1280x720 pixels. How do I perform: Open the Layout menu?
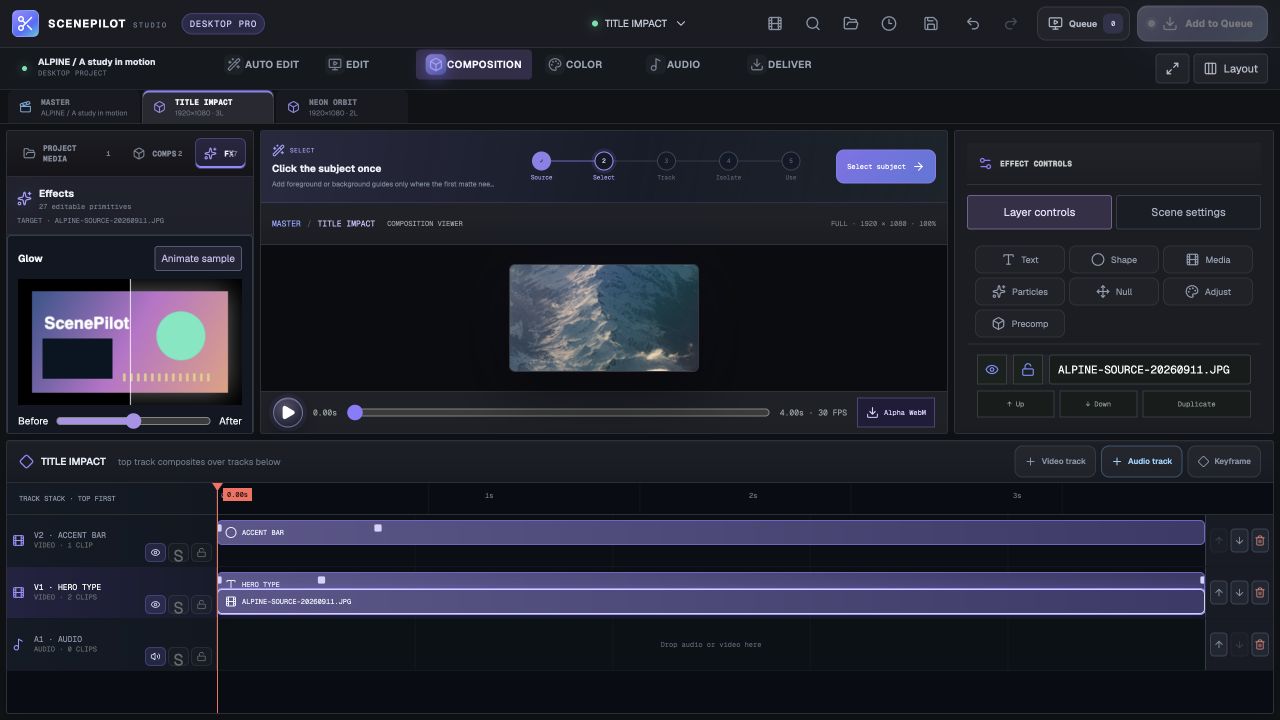tap(1230, 68)
